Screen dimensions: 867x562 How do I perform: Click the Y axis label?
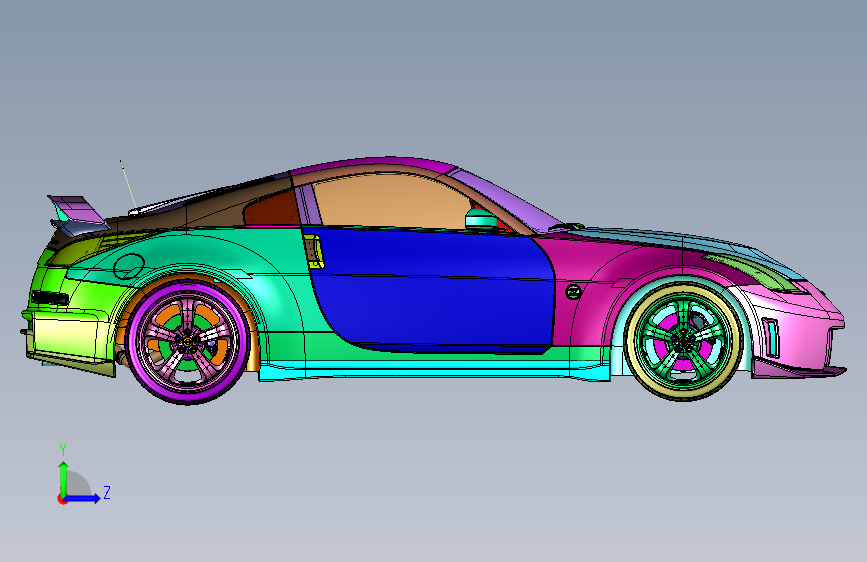tap(63, 450)
